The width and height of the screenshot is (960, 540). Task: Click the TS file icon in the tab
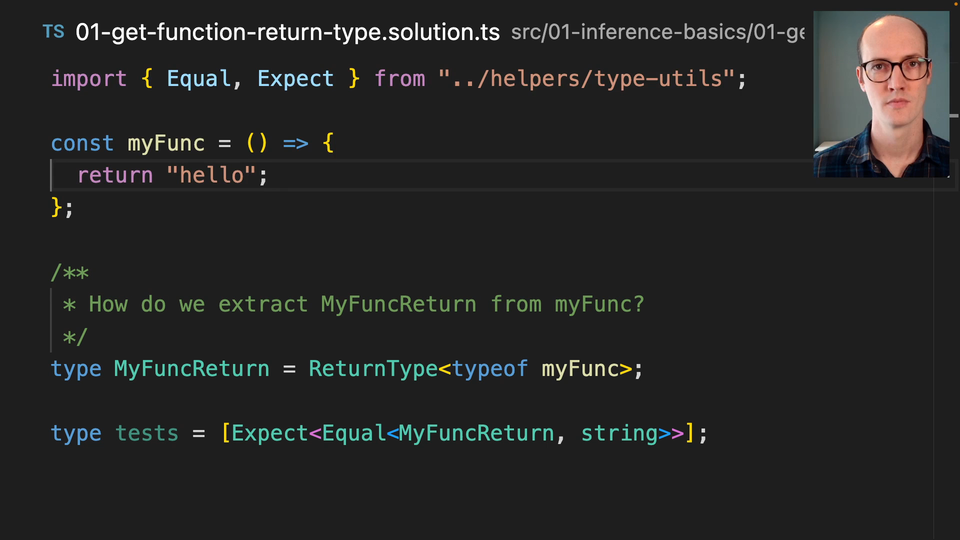click(x=53, y=32)
